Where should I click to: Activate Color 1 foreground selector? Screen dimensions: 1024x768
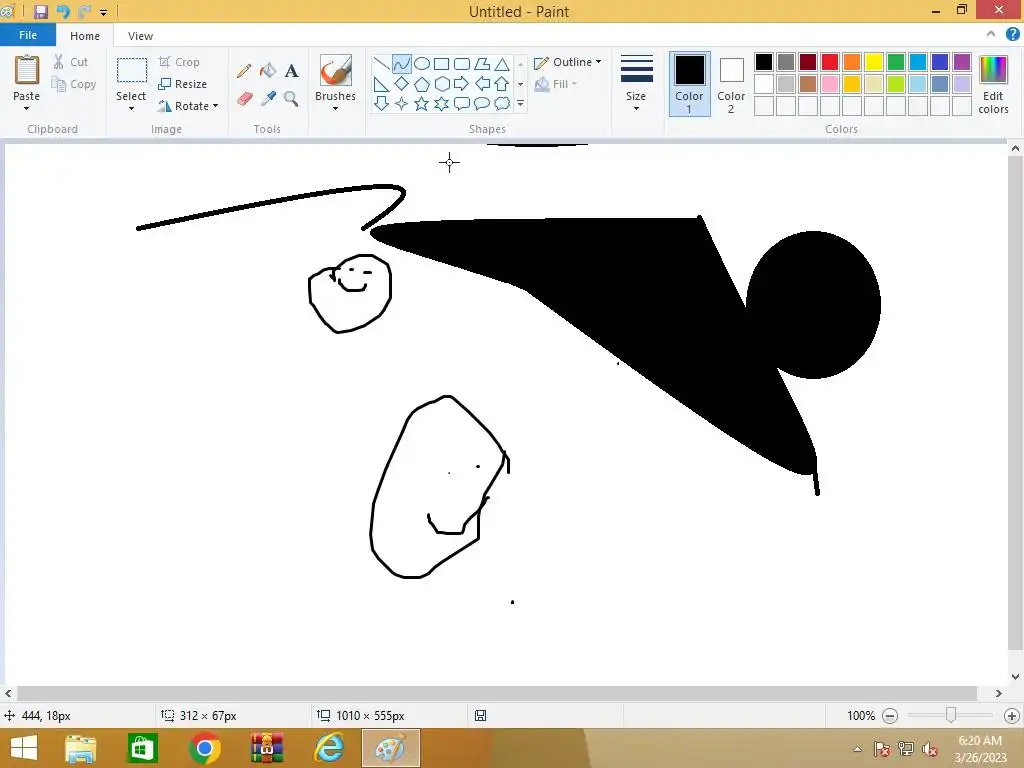690,84
